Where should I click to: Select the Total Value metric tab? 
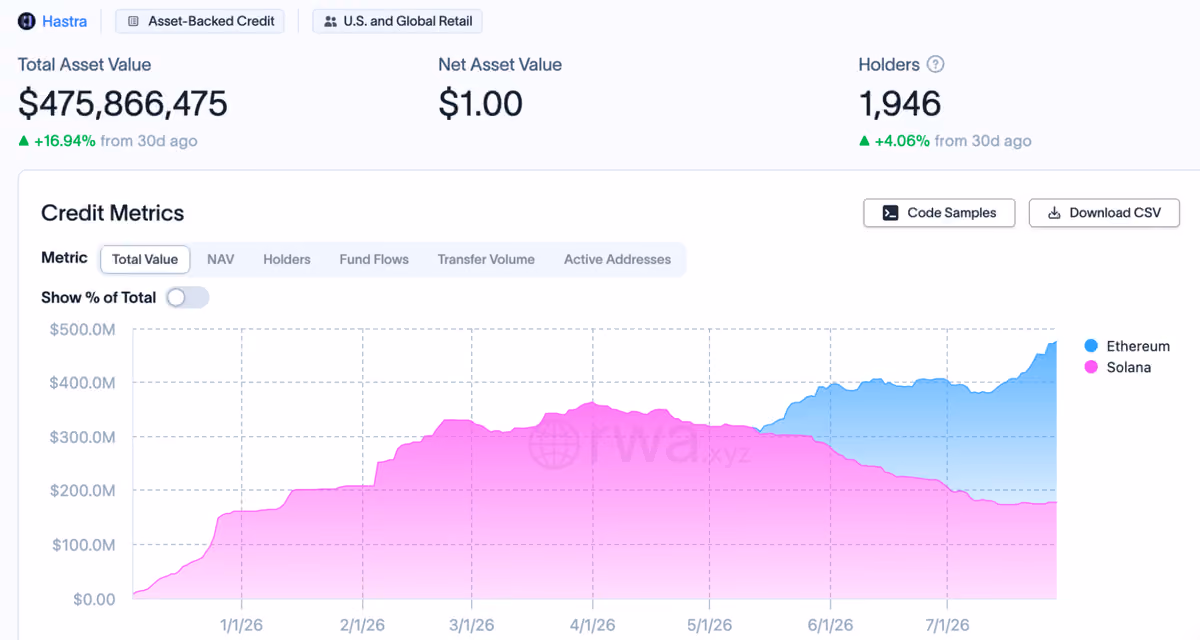[x=145, y=259]
